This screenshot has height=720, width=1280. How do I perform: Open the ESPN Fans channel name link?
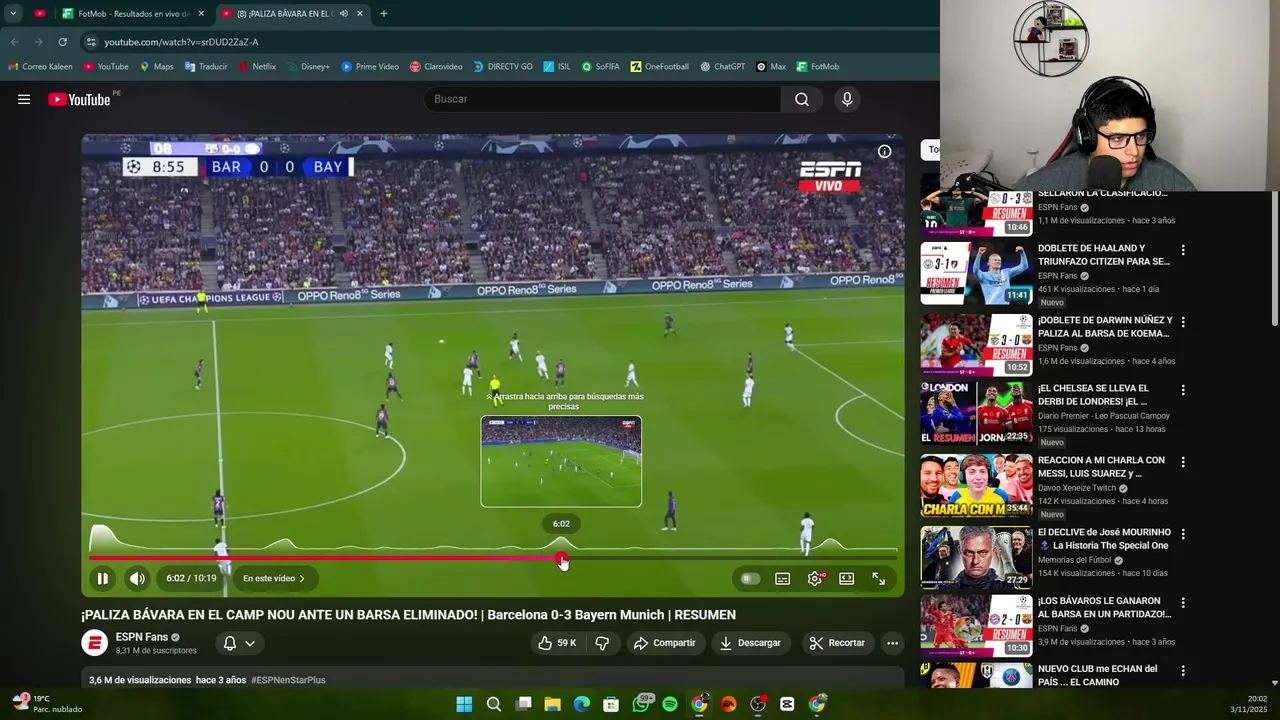141,637
